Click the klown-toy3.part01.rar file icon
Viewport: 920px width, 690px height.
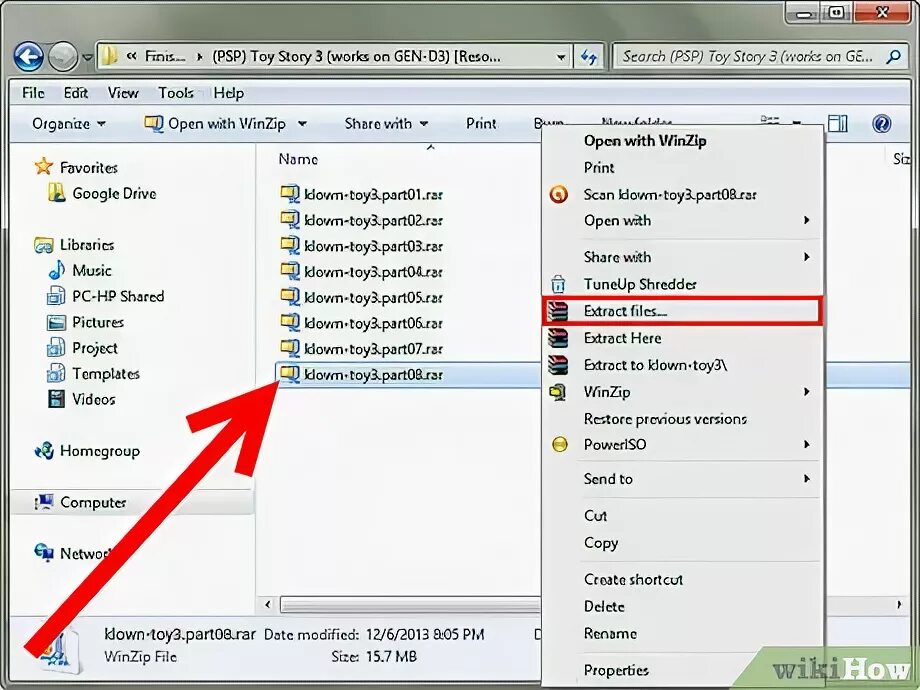pos(290,193)
